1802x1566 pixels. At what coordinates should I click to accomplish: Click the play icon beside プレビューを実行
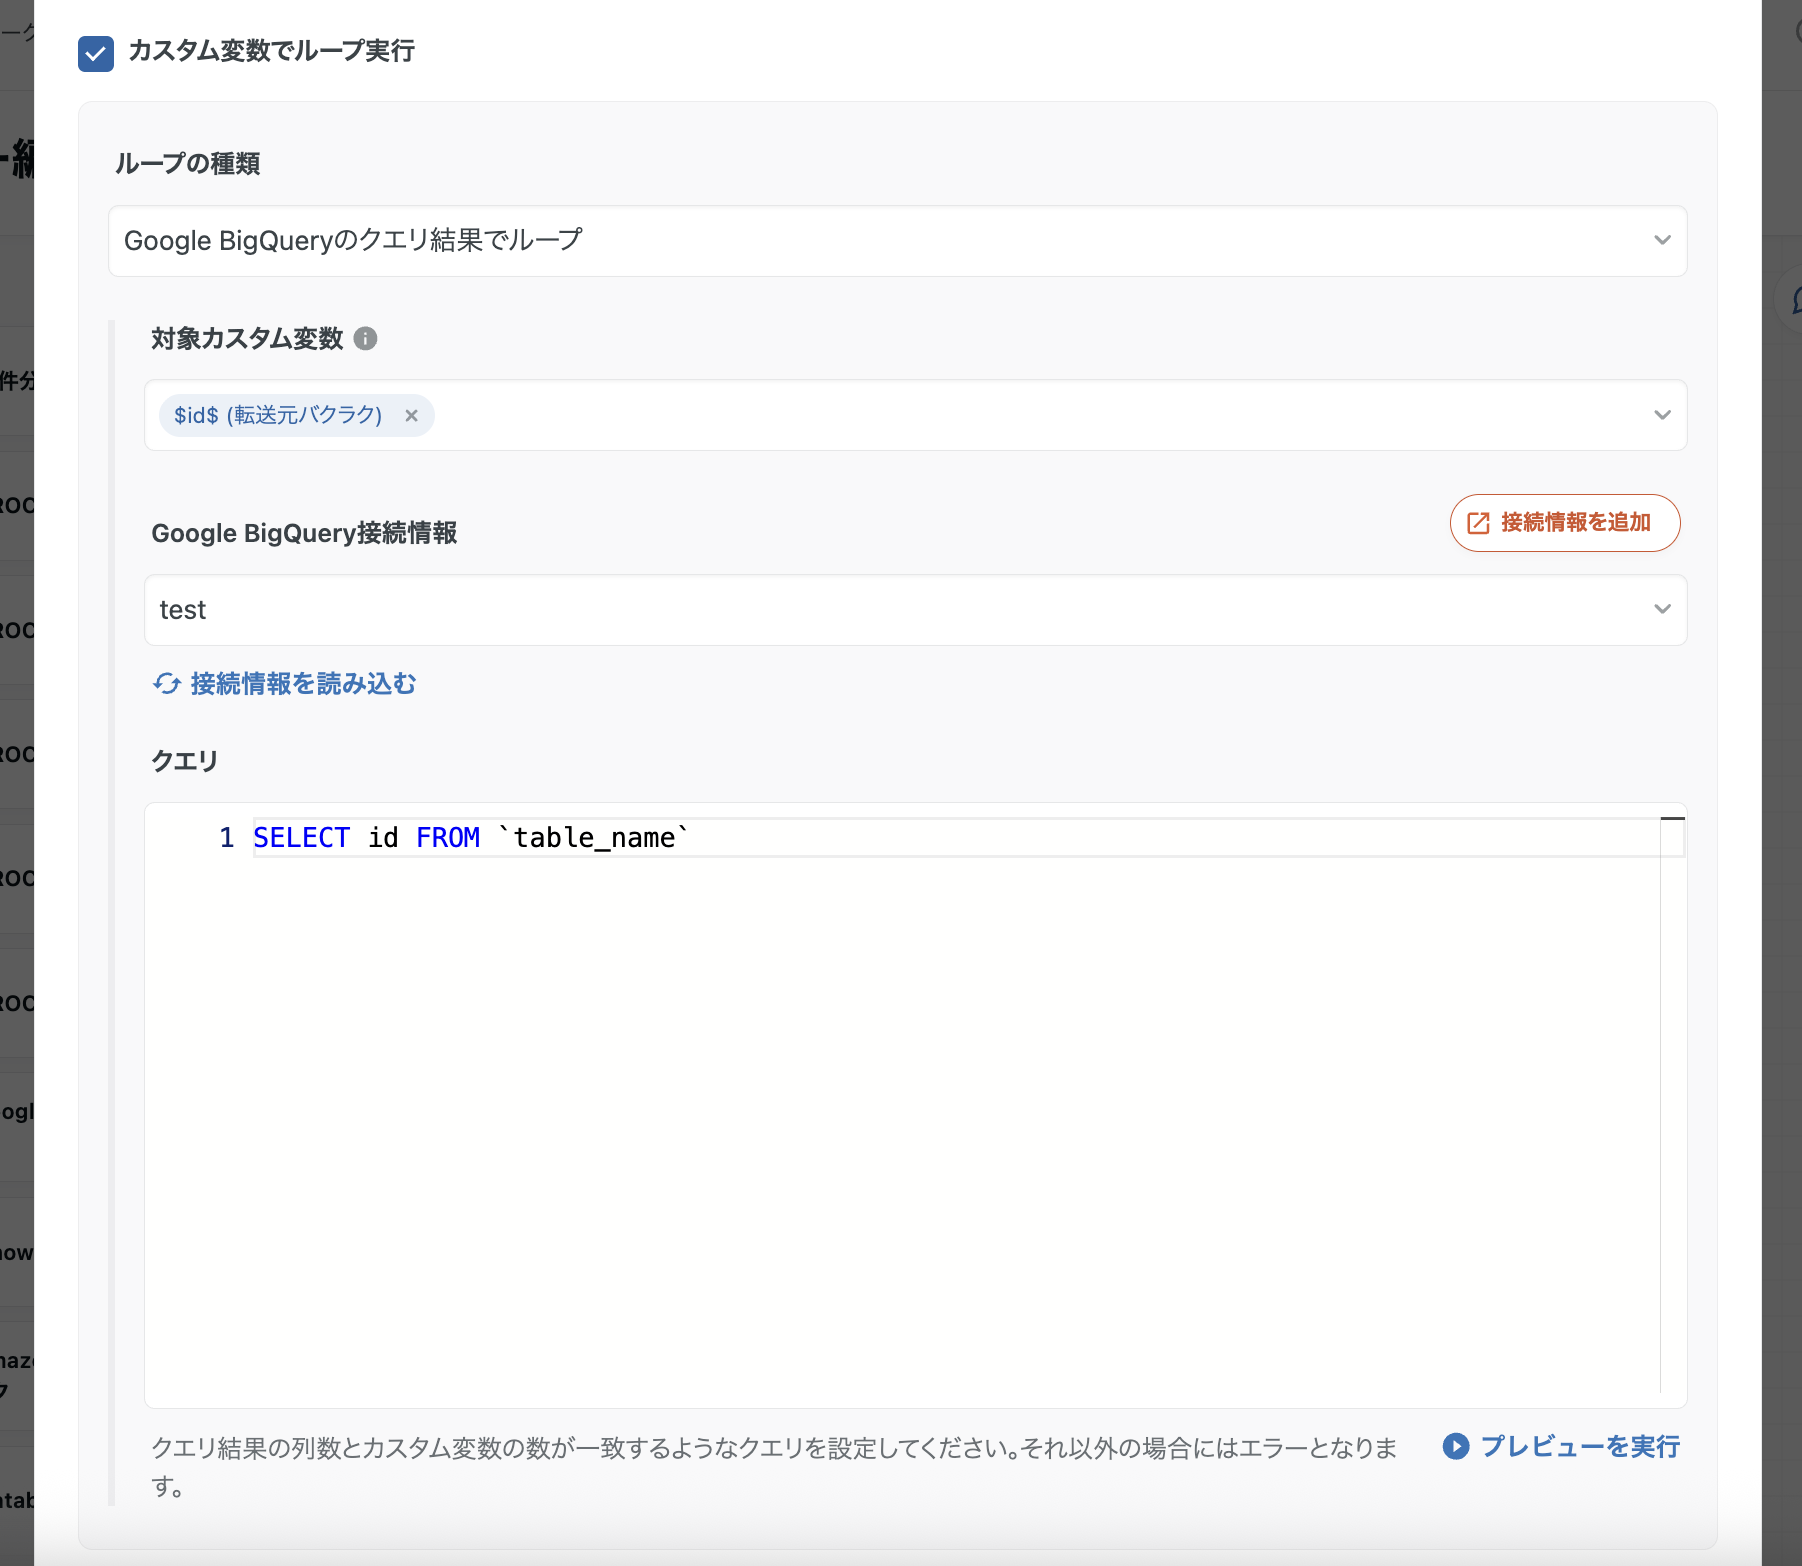[1456, 1446]
